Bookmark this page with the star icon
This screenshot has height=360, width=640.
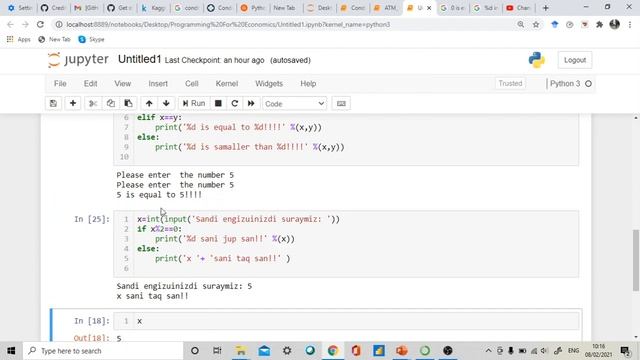536,24
